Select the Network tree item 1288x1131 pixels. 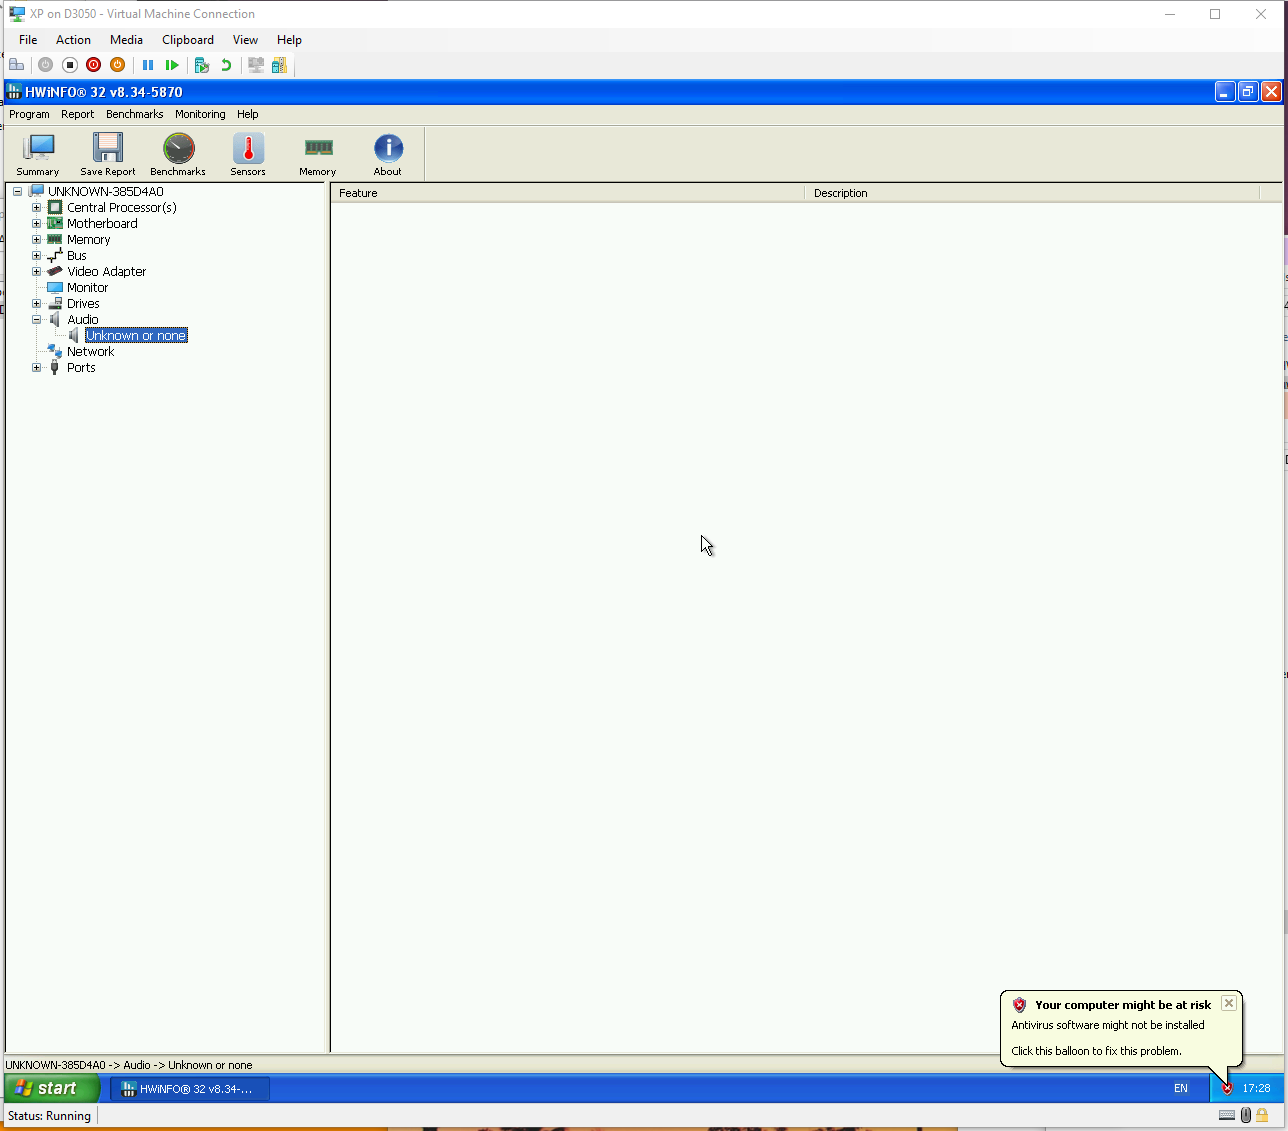pyautogui.click(x=91, y=352)
